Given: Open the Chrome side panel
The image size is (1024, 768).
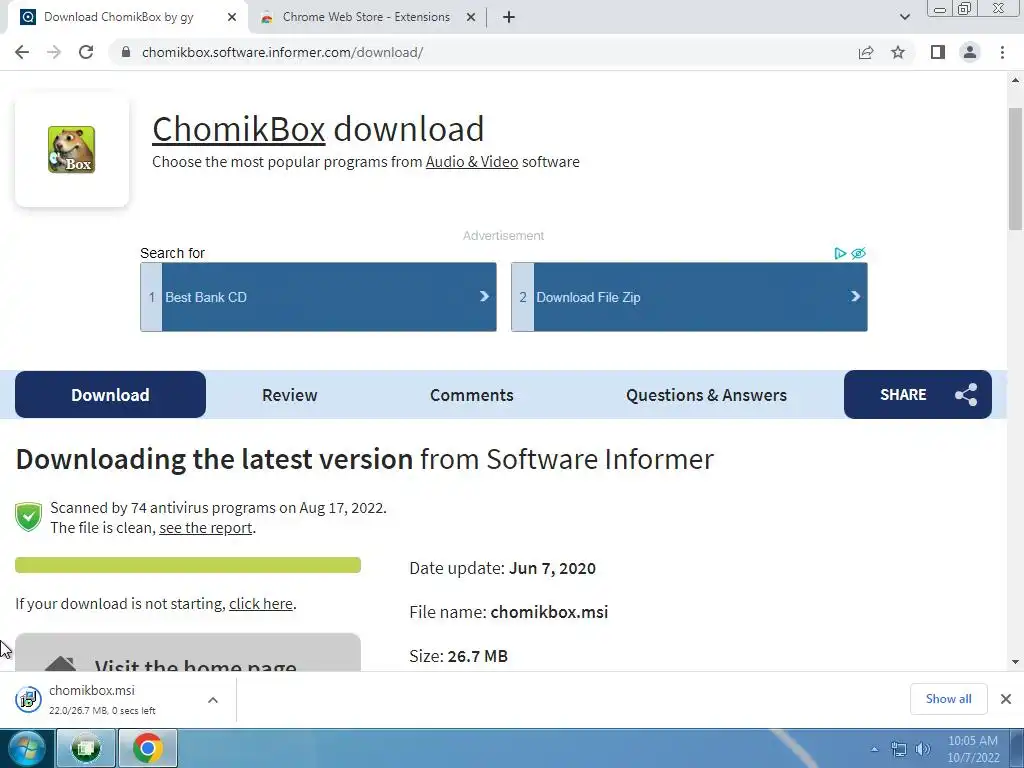Looking at the screenshot, I should pyautogui.click(x=938, y=52).
